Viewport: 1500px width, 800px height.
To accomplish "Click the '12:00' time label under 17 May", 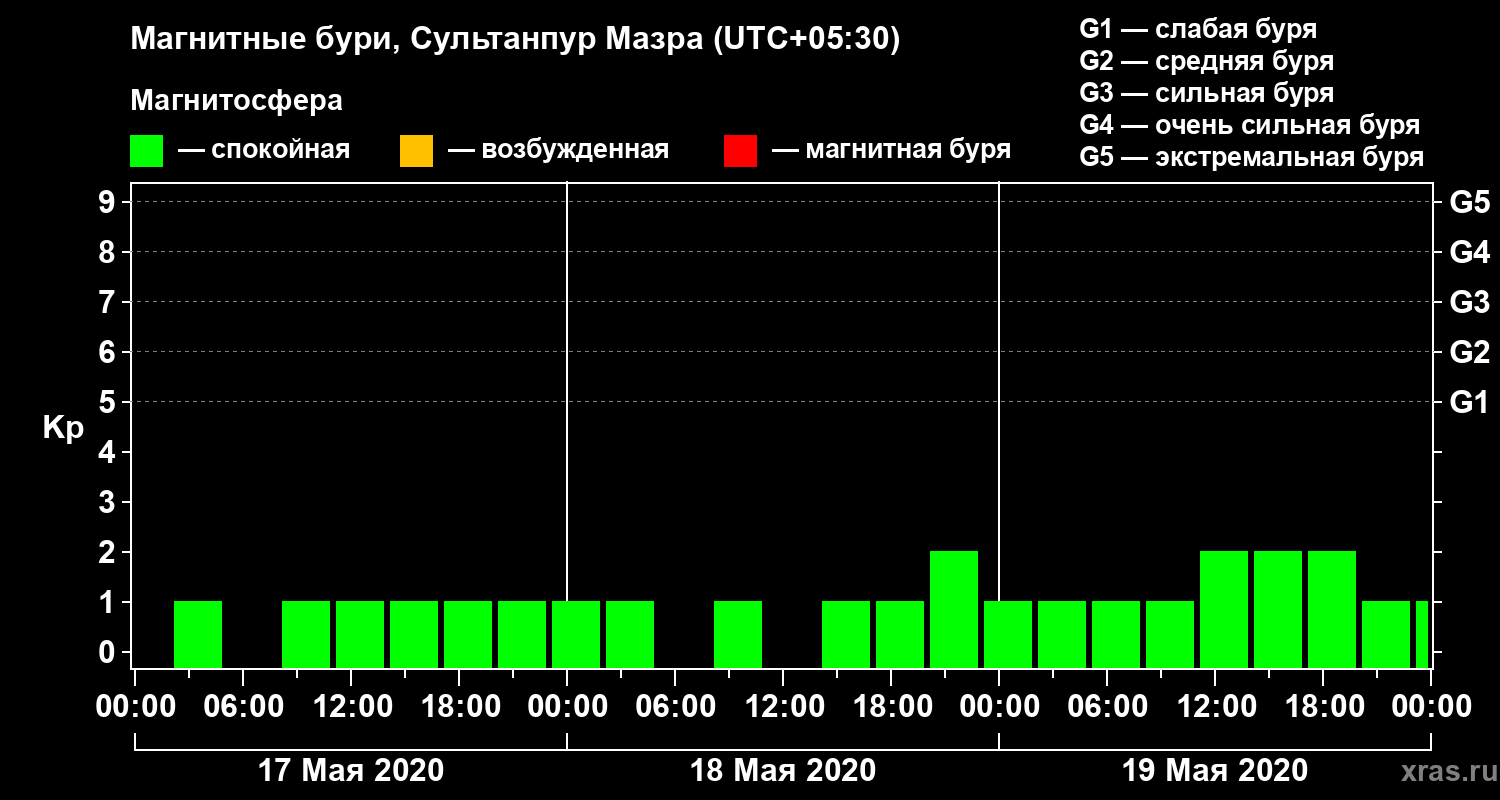I will 351,707.
